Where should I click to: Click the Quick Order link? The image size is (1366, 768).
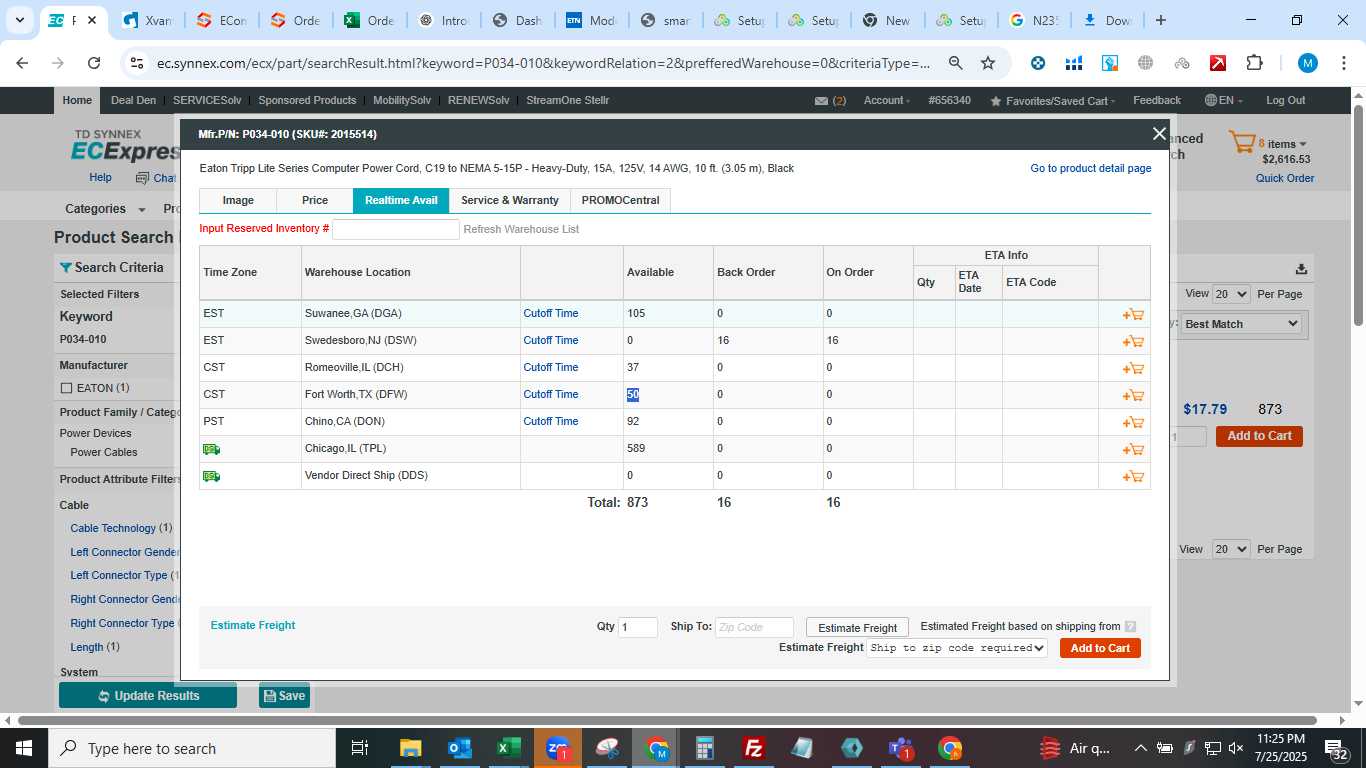coord(1285,179)
